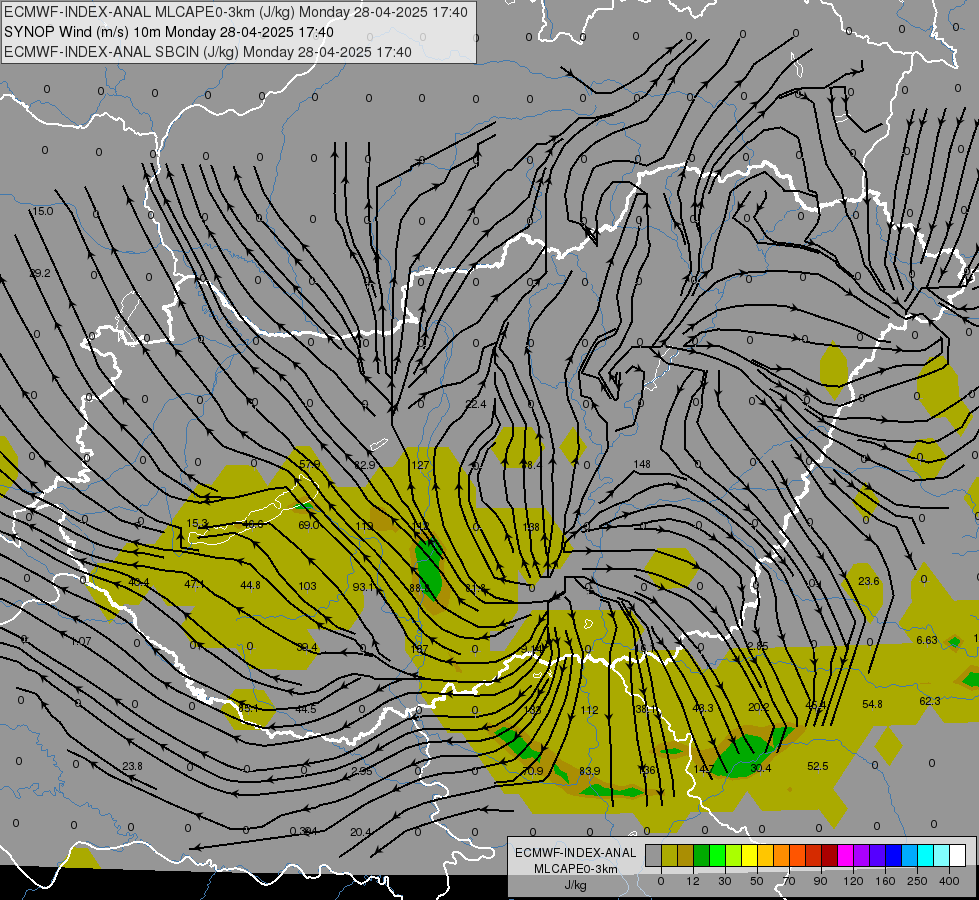
Task: Click the map value 40.4
Action: tap(139, 583)
